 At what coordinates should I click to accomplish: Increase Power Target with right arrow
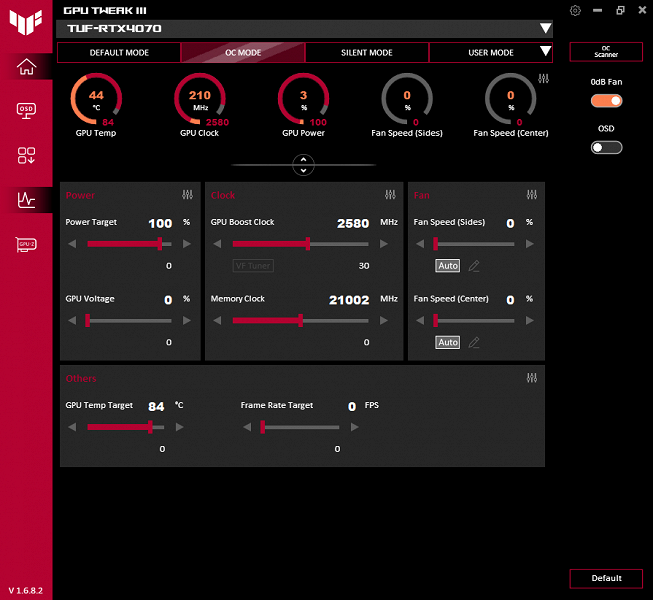click(187, 244)
